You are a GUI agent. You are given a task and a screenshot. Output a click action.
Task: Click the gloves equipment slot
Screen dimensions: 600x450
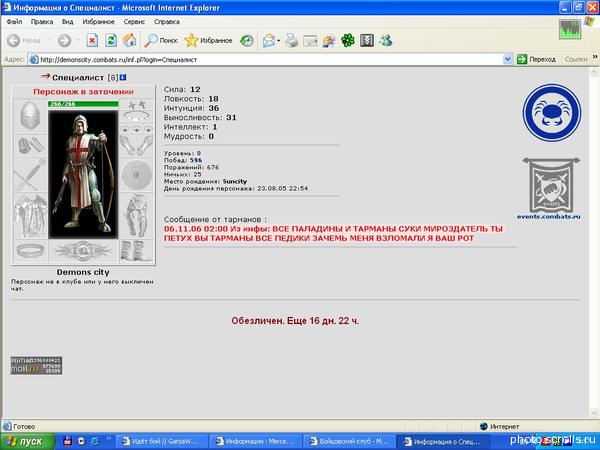pos(137,145)
